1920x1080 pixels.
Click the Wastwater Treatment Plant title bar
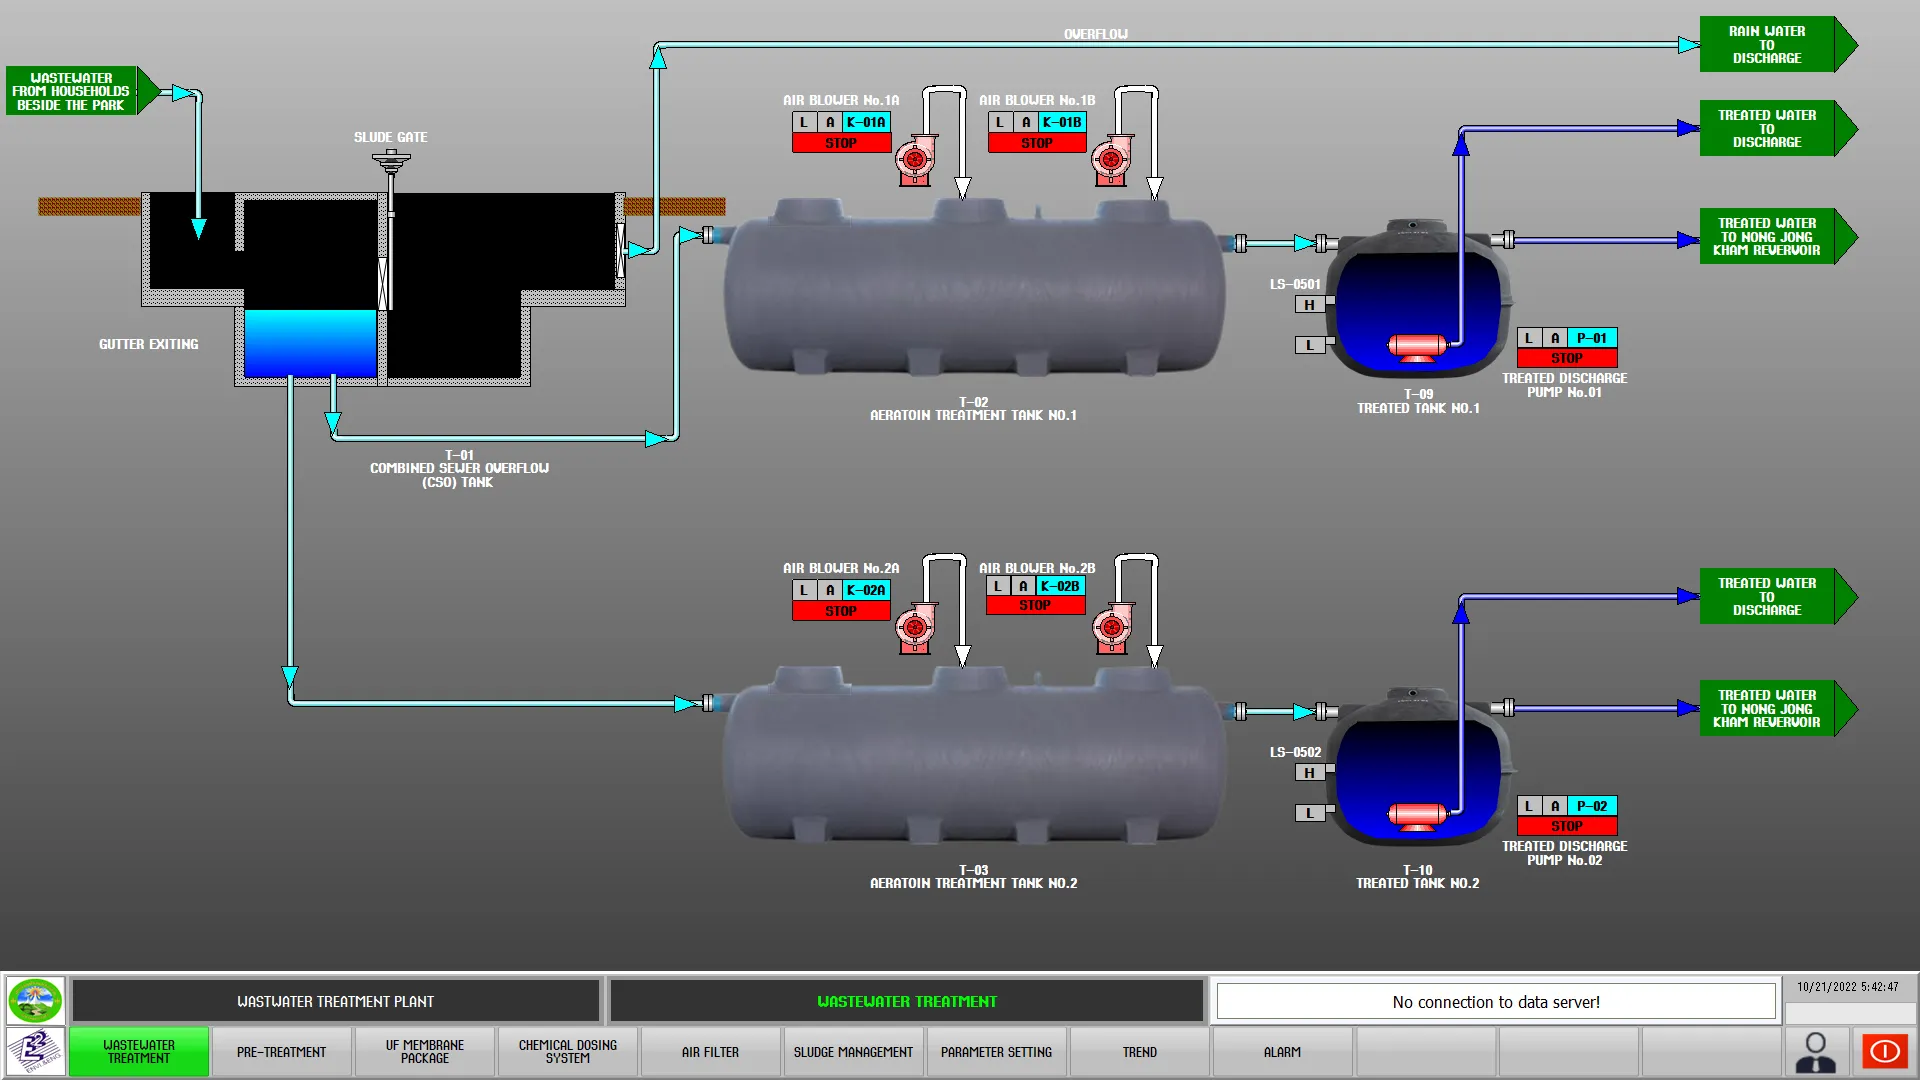tap(335, 1001)
